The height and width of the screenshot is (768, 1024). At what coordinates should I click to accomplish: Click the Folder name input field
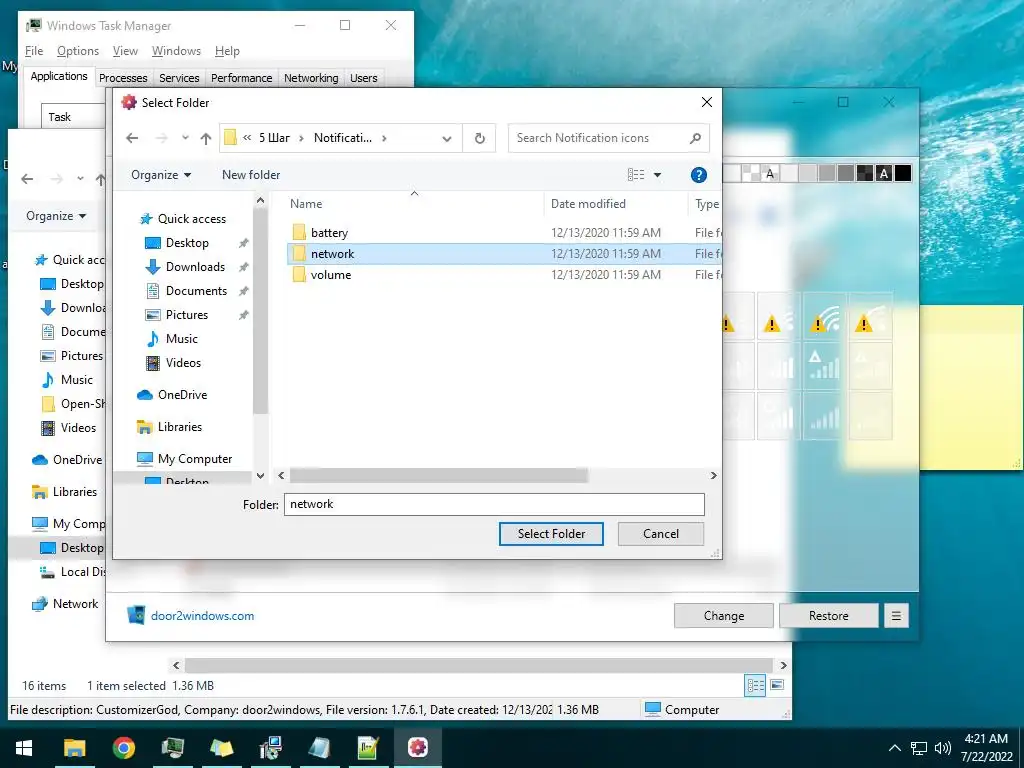pos(494,504)
